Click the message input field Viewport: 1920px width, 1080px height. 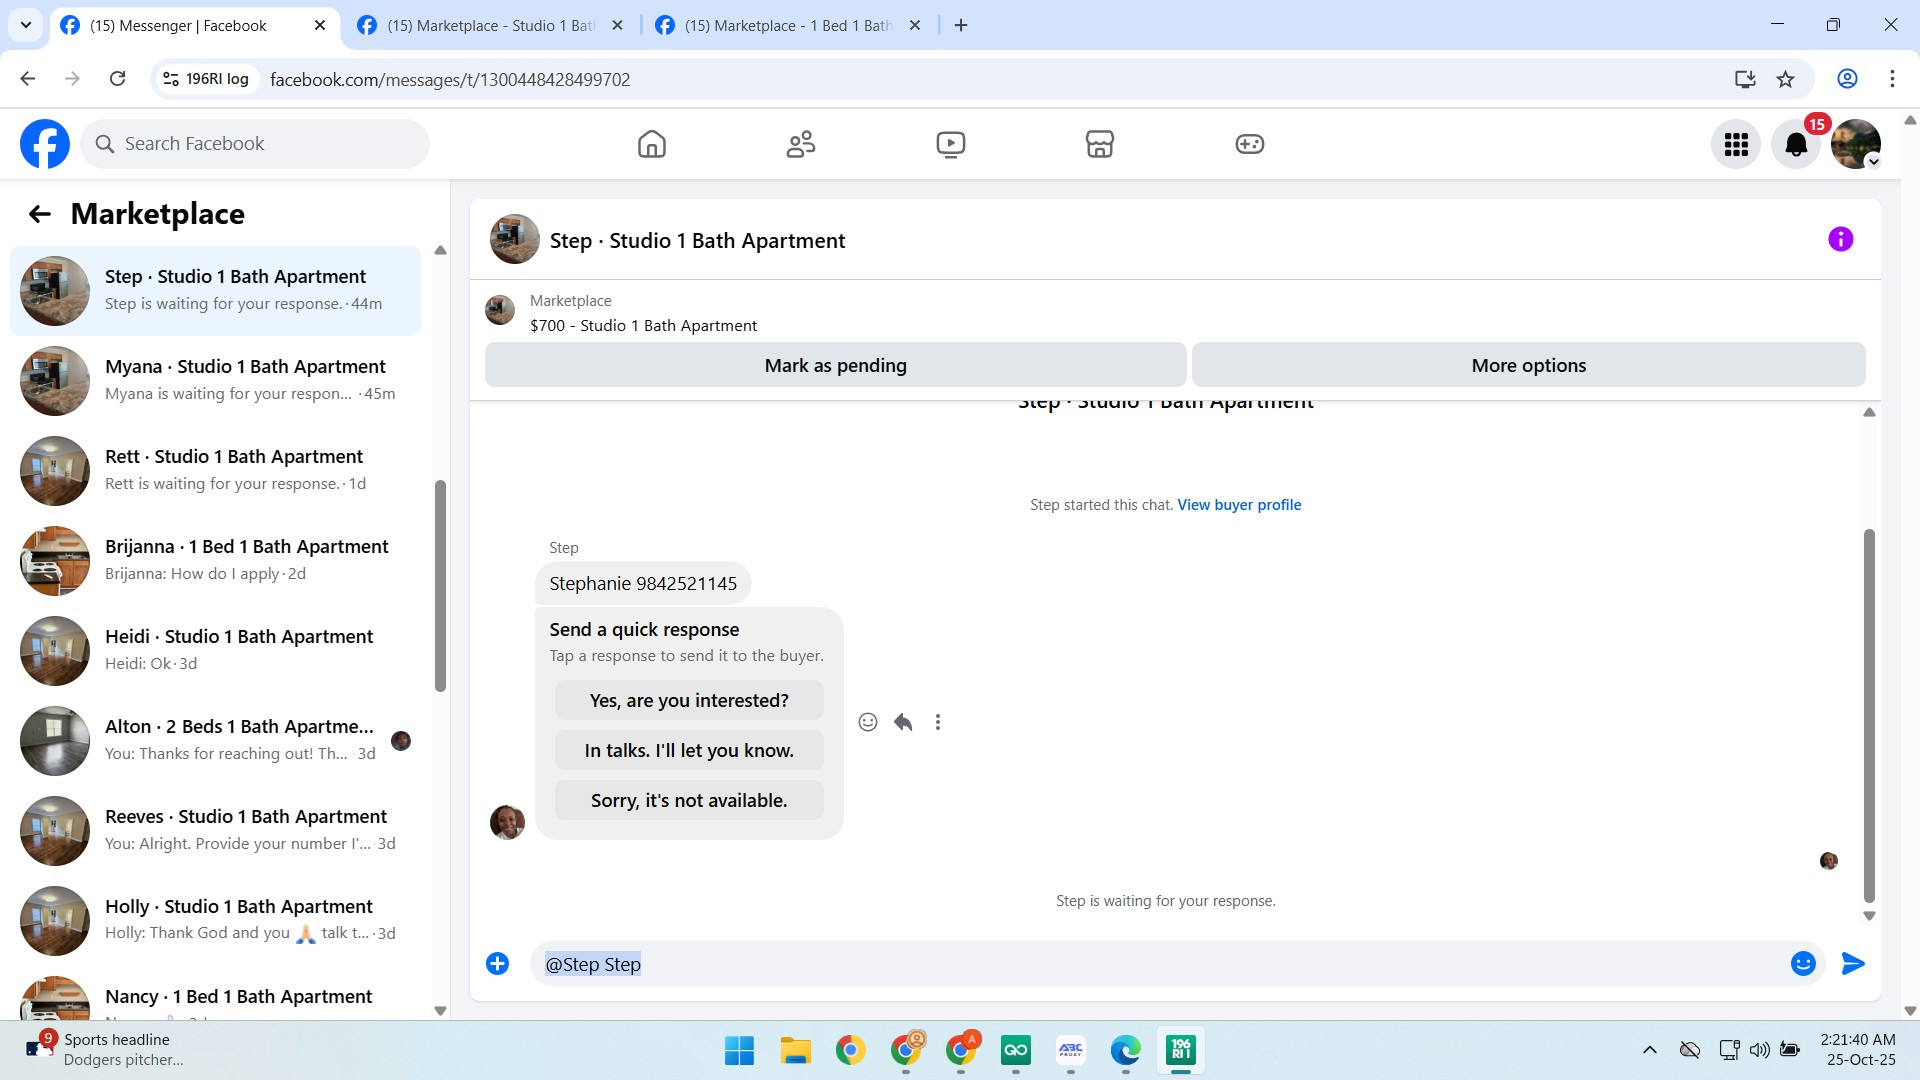coord(1160,964)
